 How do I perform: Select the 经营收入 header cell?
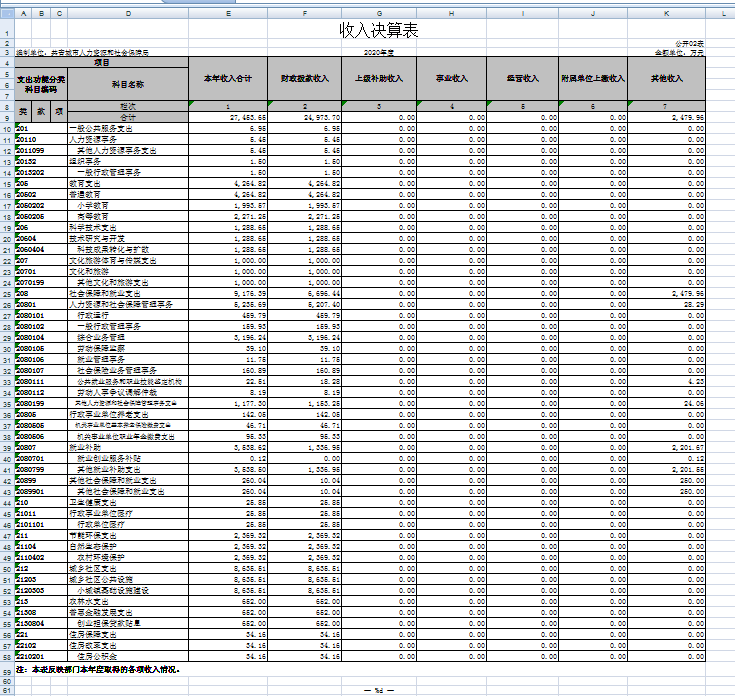click(523, 78)
